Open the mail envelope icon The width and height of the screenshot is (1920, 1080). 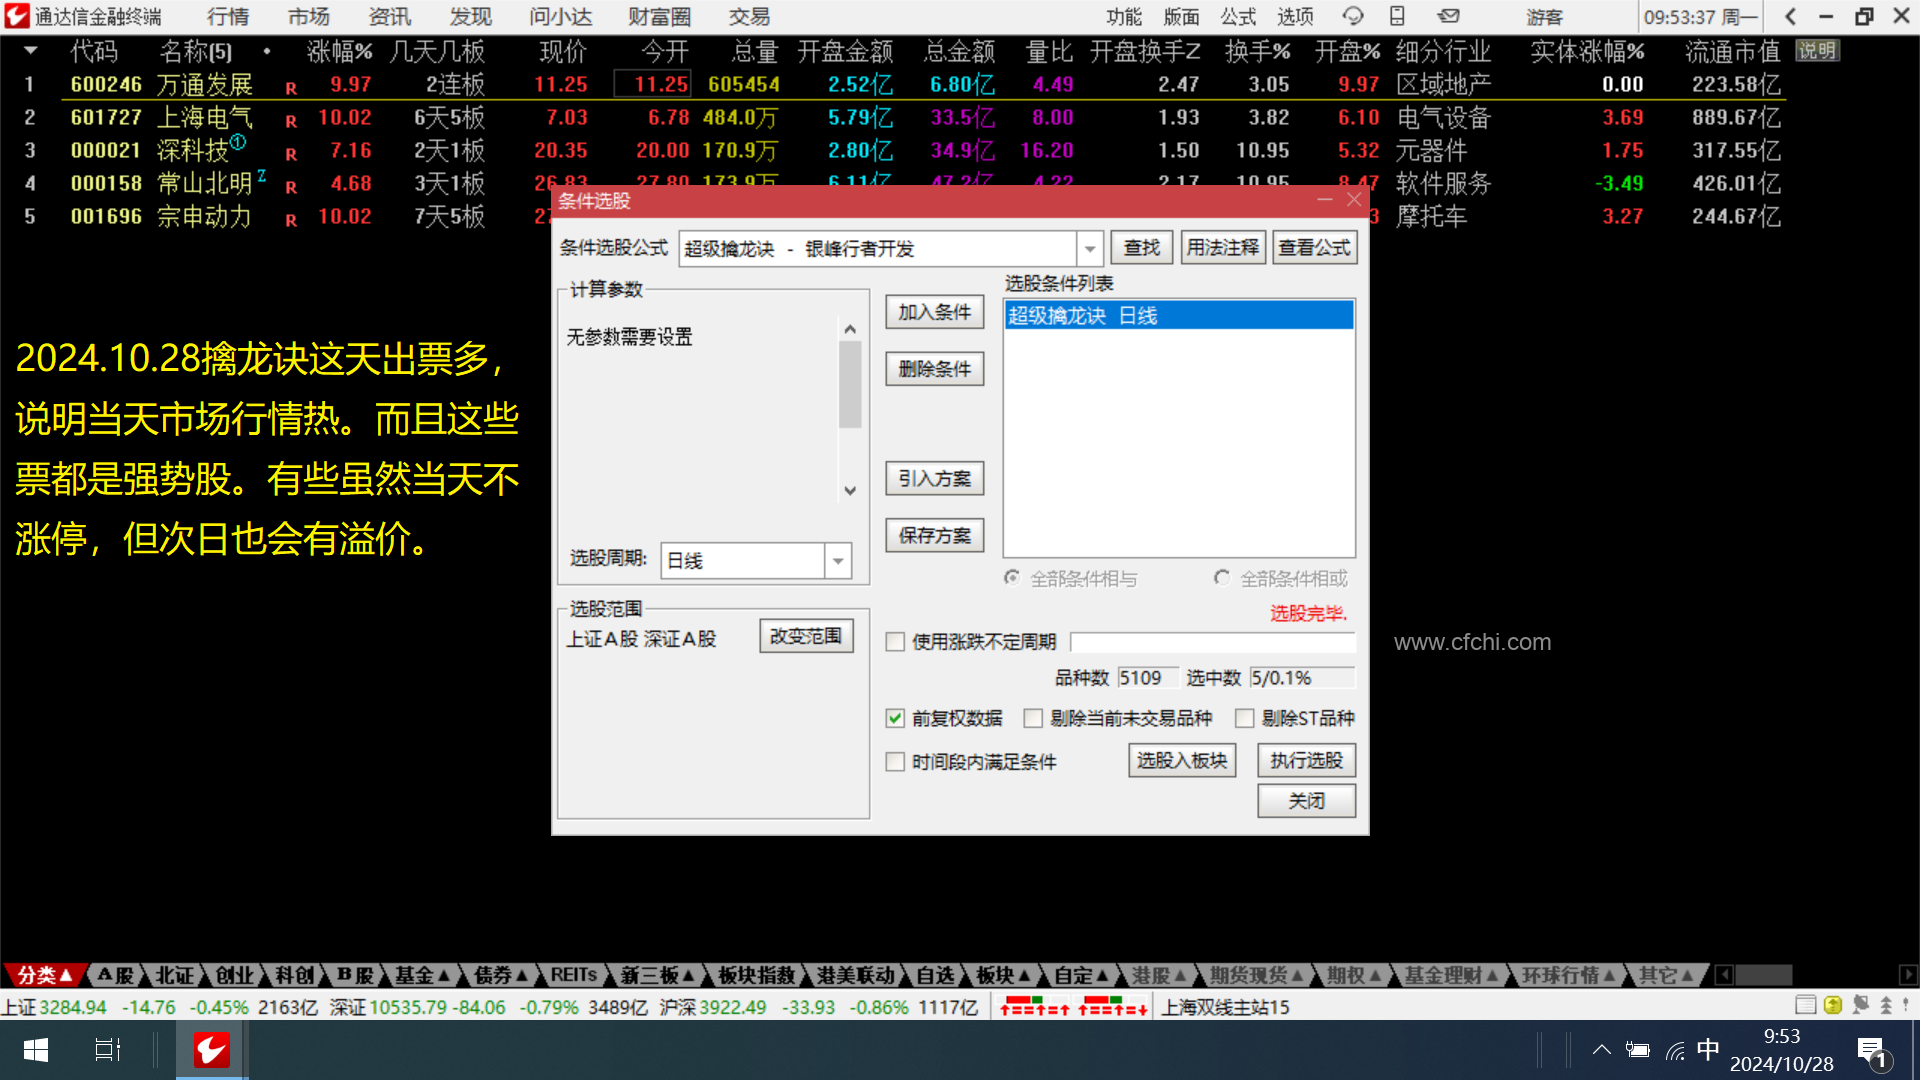click(1448, 16)
